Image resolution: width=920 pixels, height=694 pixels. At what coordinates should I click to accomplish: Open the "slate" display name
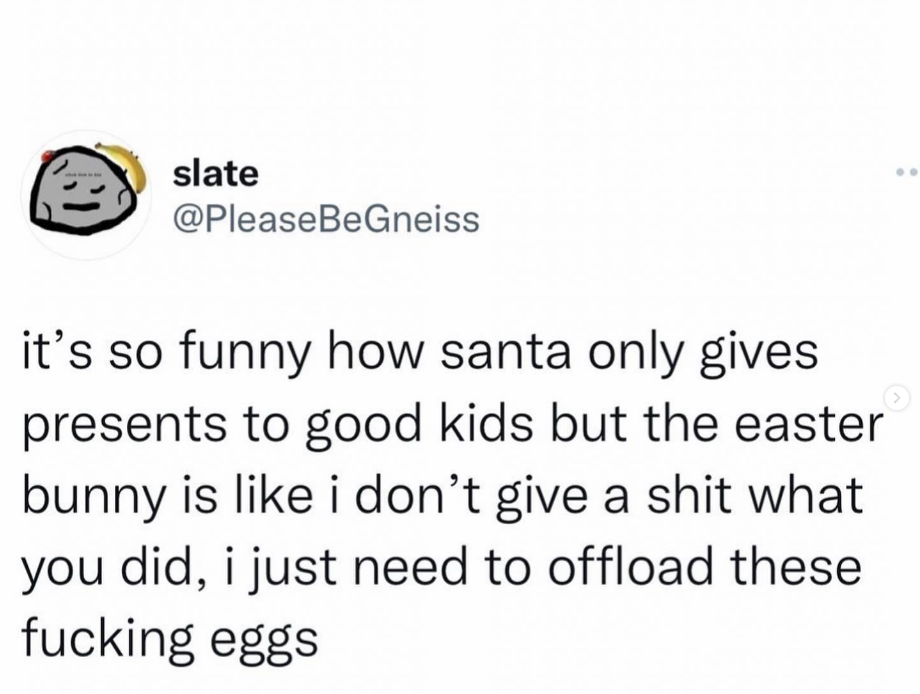click(x=215, y=173)
